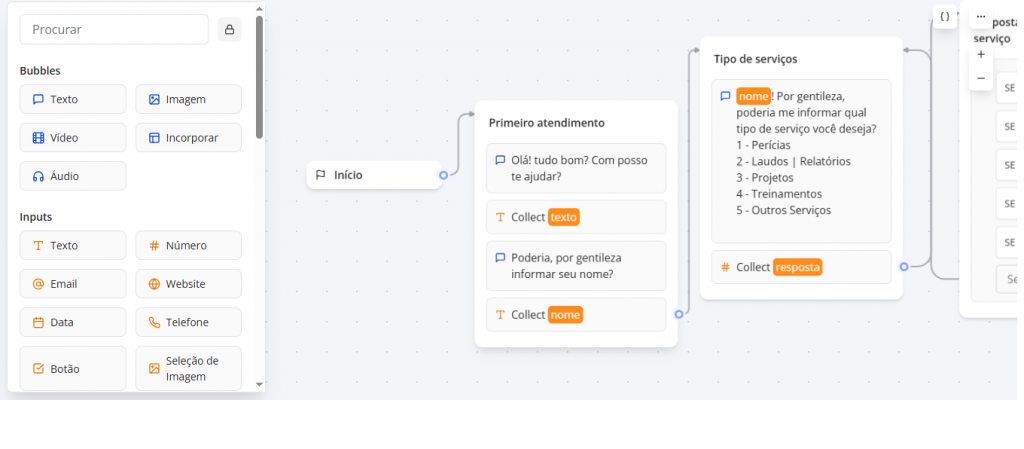The image size is (1024, 449).
Task: Open the variables curly-braces button
Action: coord(945,16)
